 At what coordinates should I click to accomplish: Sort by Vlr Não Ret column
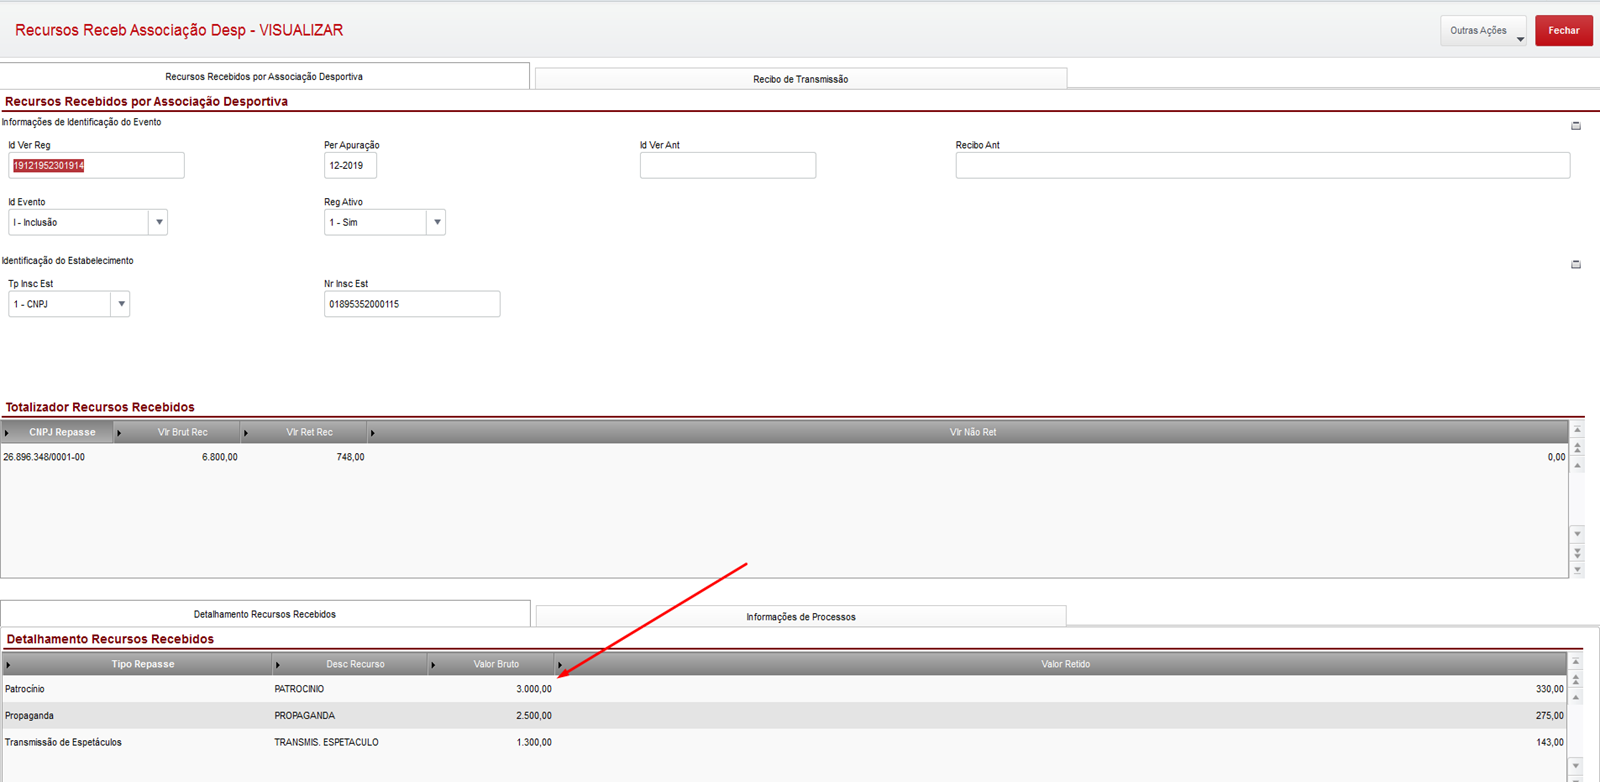[x=968, y=432]
